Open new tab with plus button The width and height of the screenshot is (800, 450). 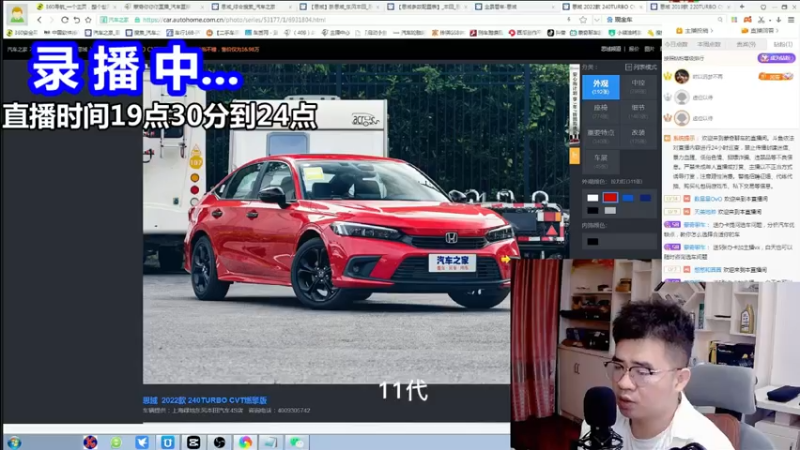tap(742, 7)
